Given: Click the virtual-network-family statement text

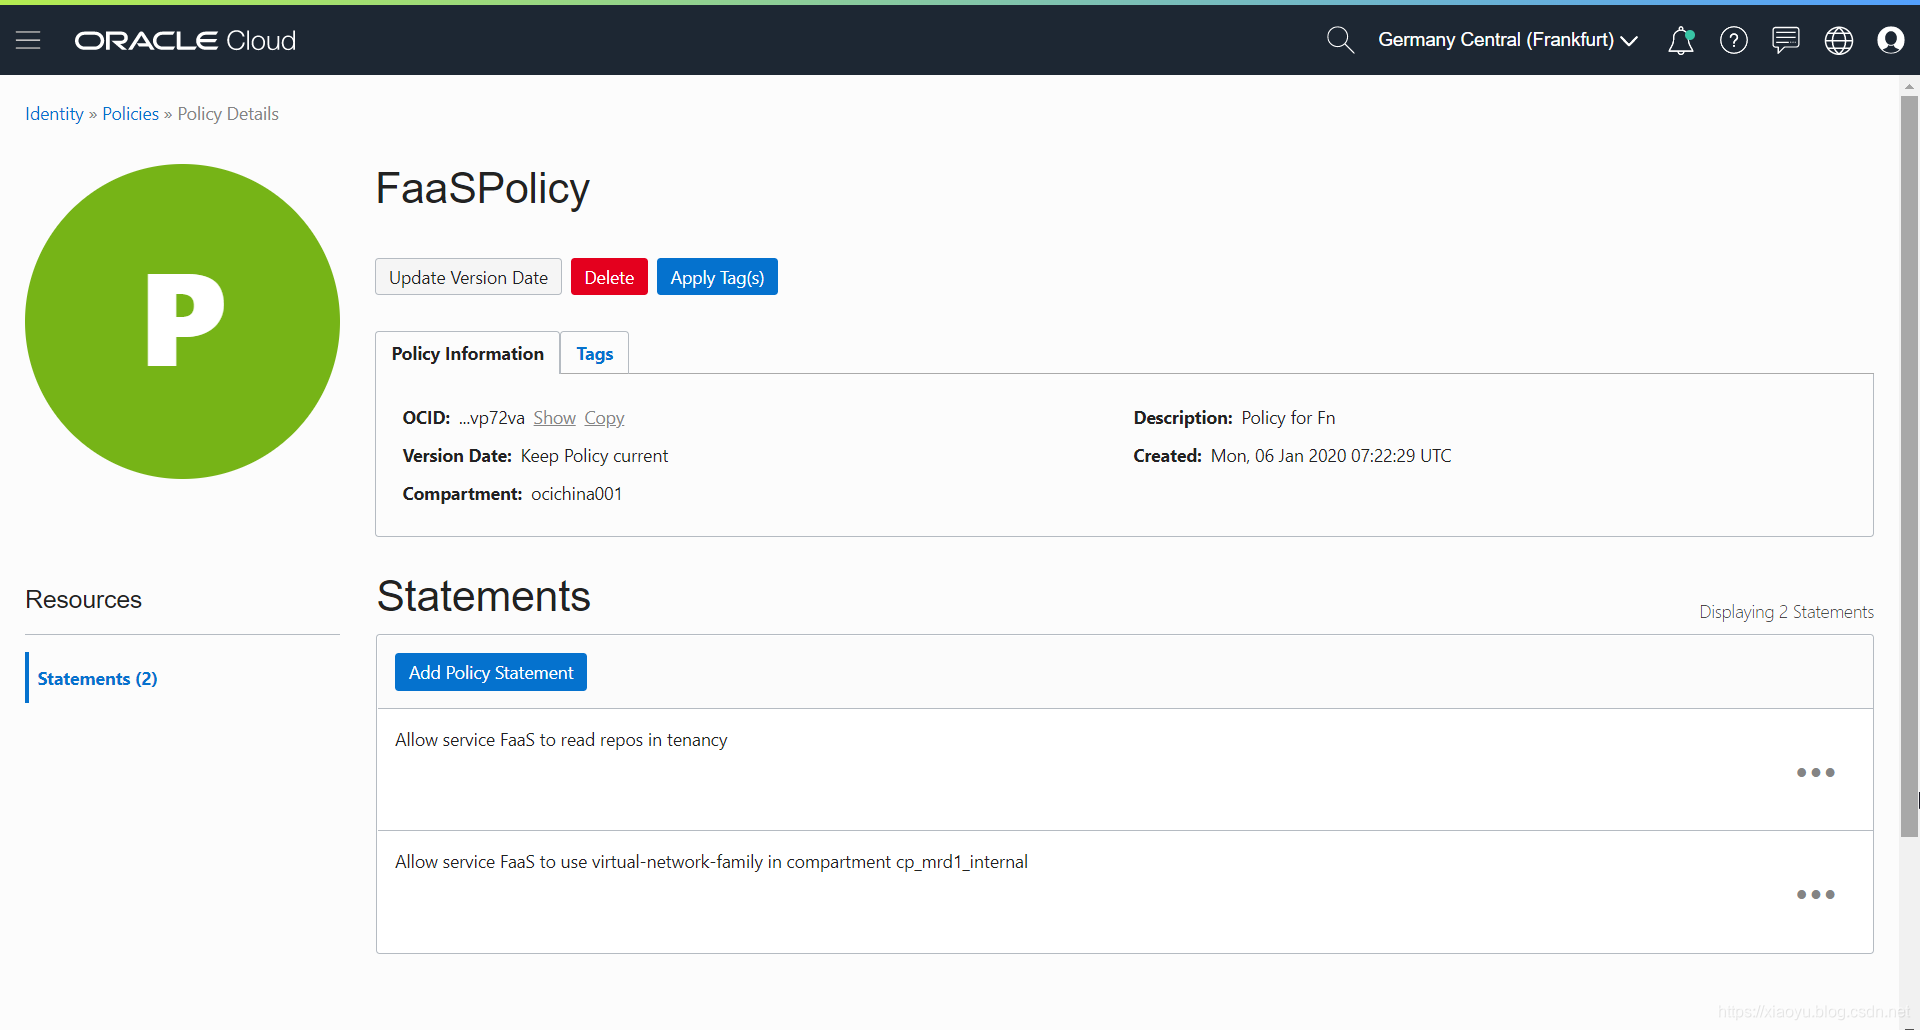Looking at the screenshot, I should pyautogui.click(x=711, y=862).
